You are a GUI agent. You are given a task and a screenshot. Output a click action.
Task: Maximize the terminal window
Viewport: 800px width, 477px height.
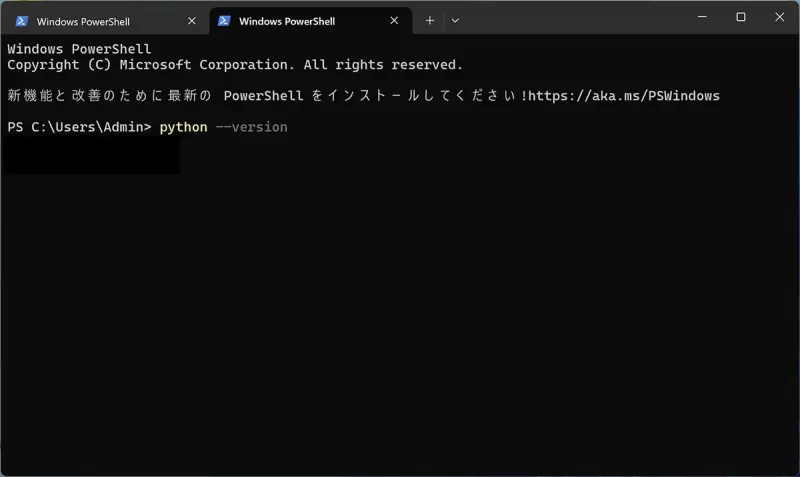741,17
